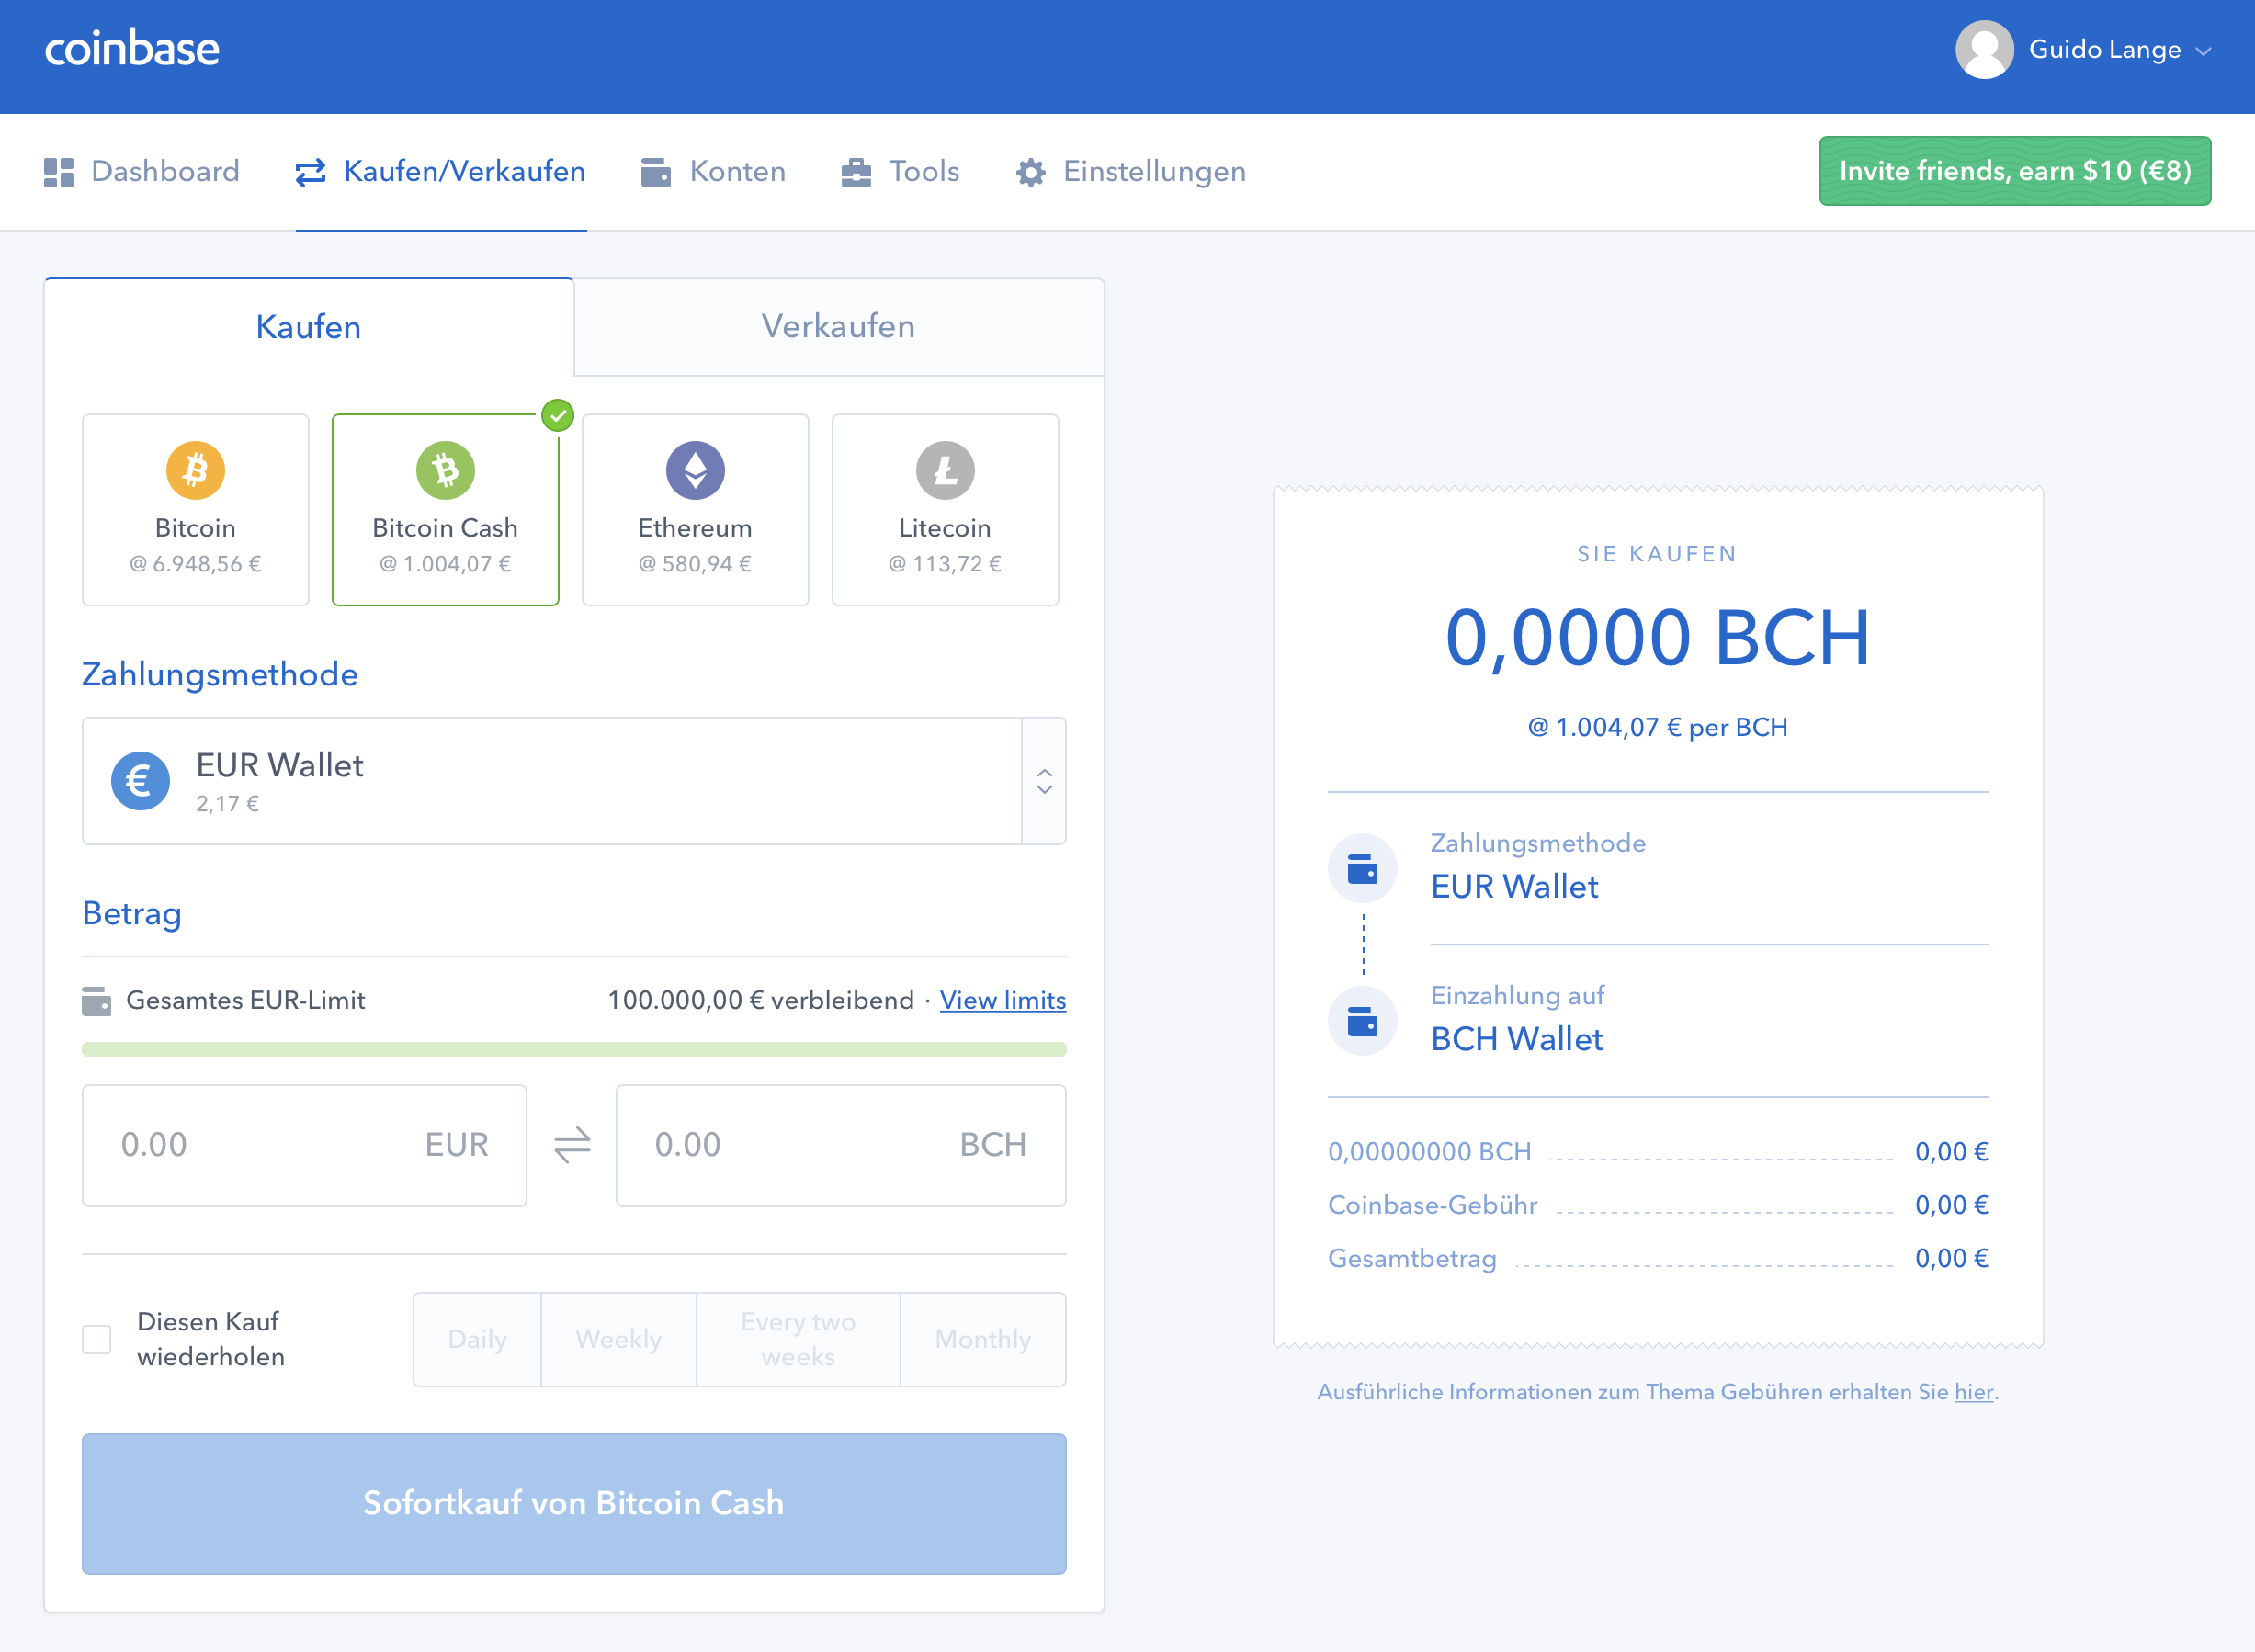Image resolution: width=2255 pixels, height=1652 pixels.
Task: Click the green checkmark on Bitcoin Cash card
Action: (x=558, y=415)
